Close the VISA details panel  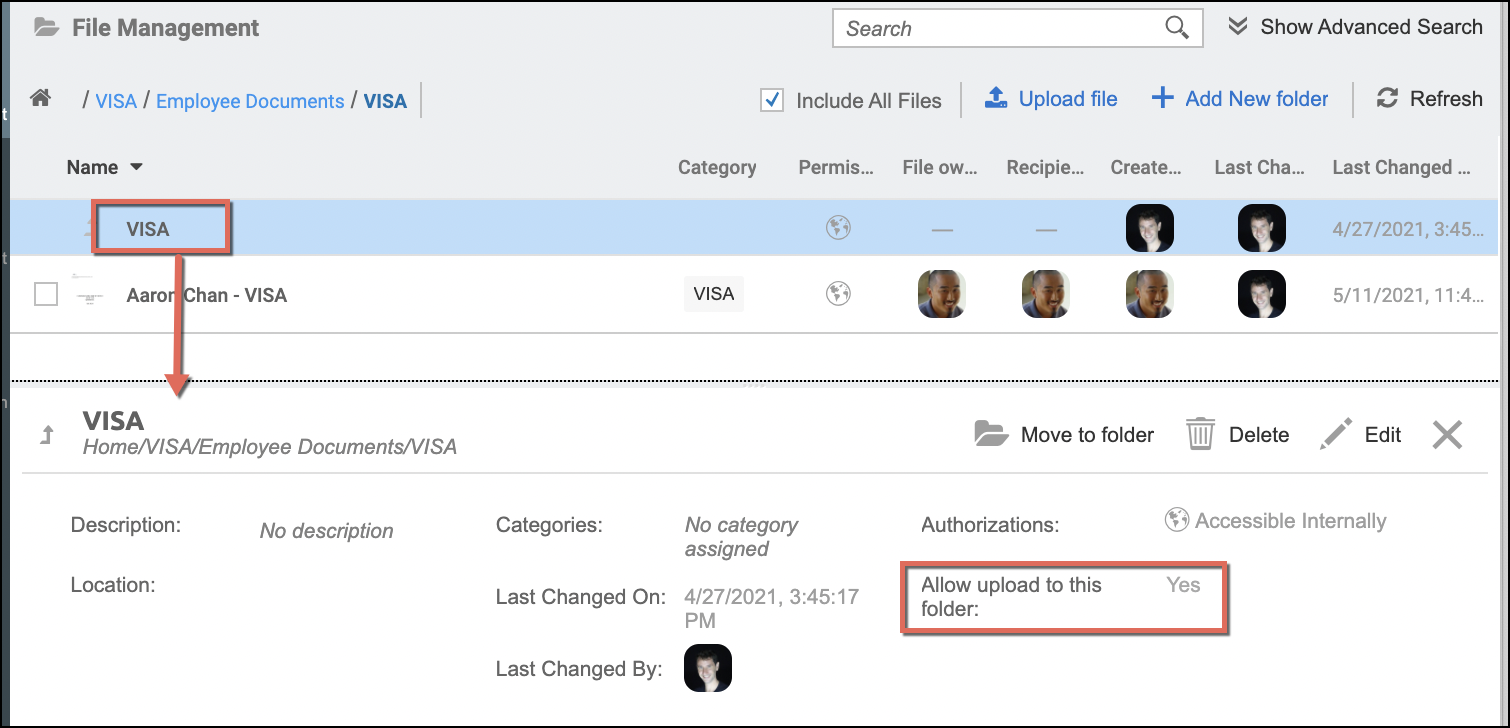click(x=1447, y=434)
